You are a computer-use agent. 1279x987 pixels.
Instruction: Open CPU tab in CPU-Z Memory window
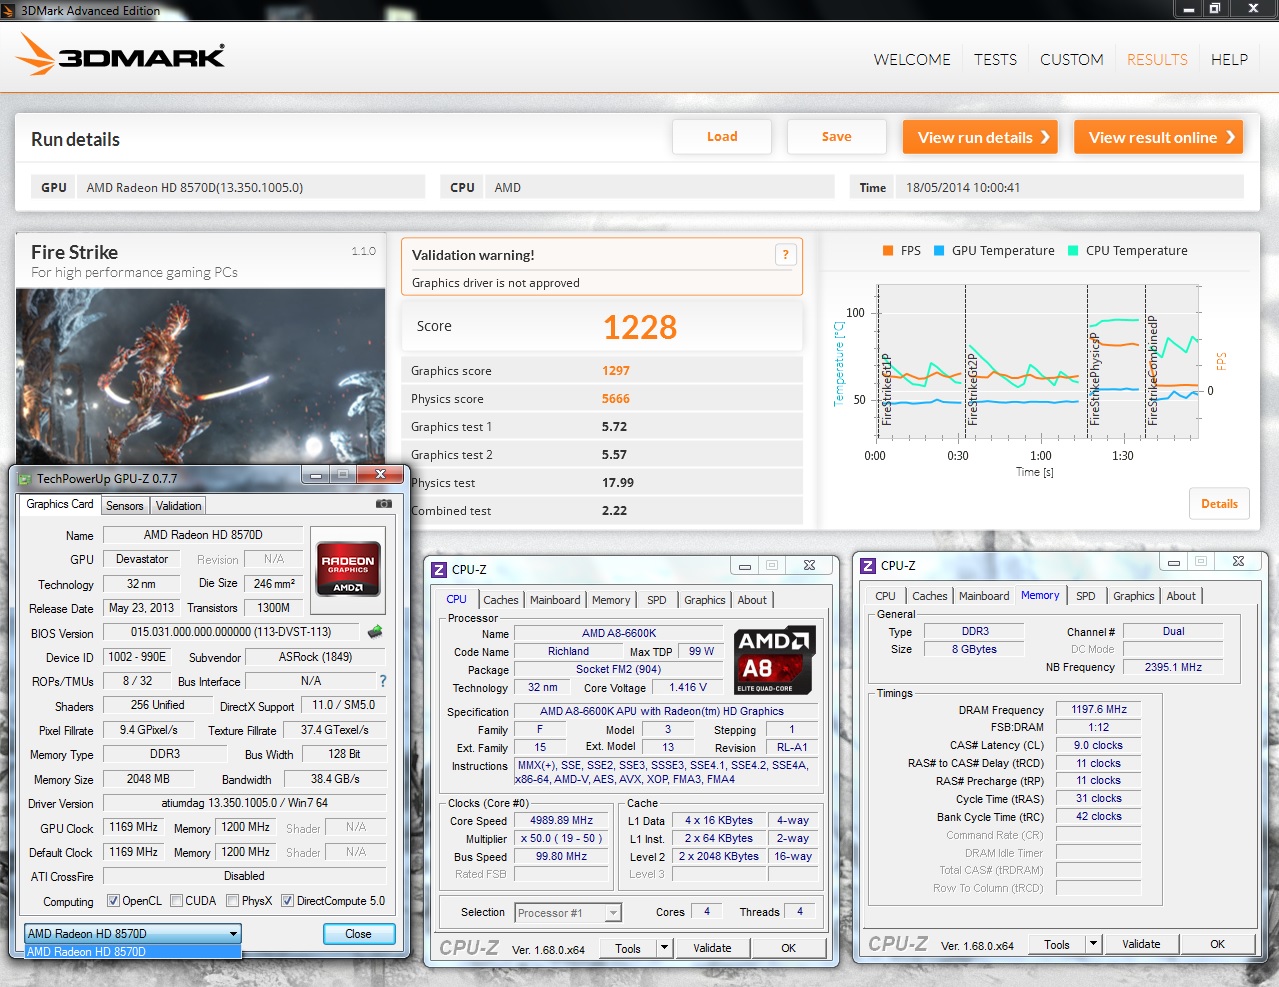pos(886,596)
